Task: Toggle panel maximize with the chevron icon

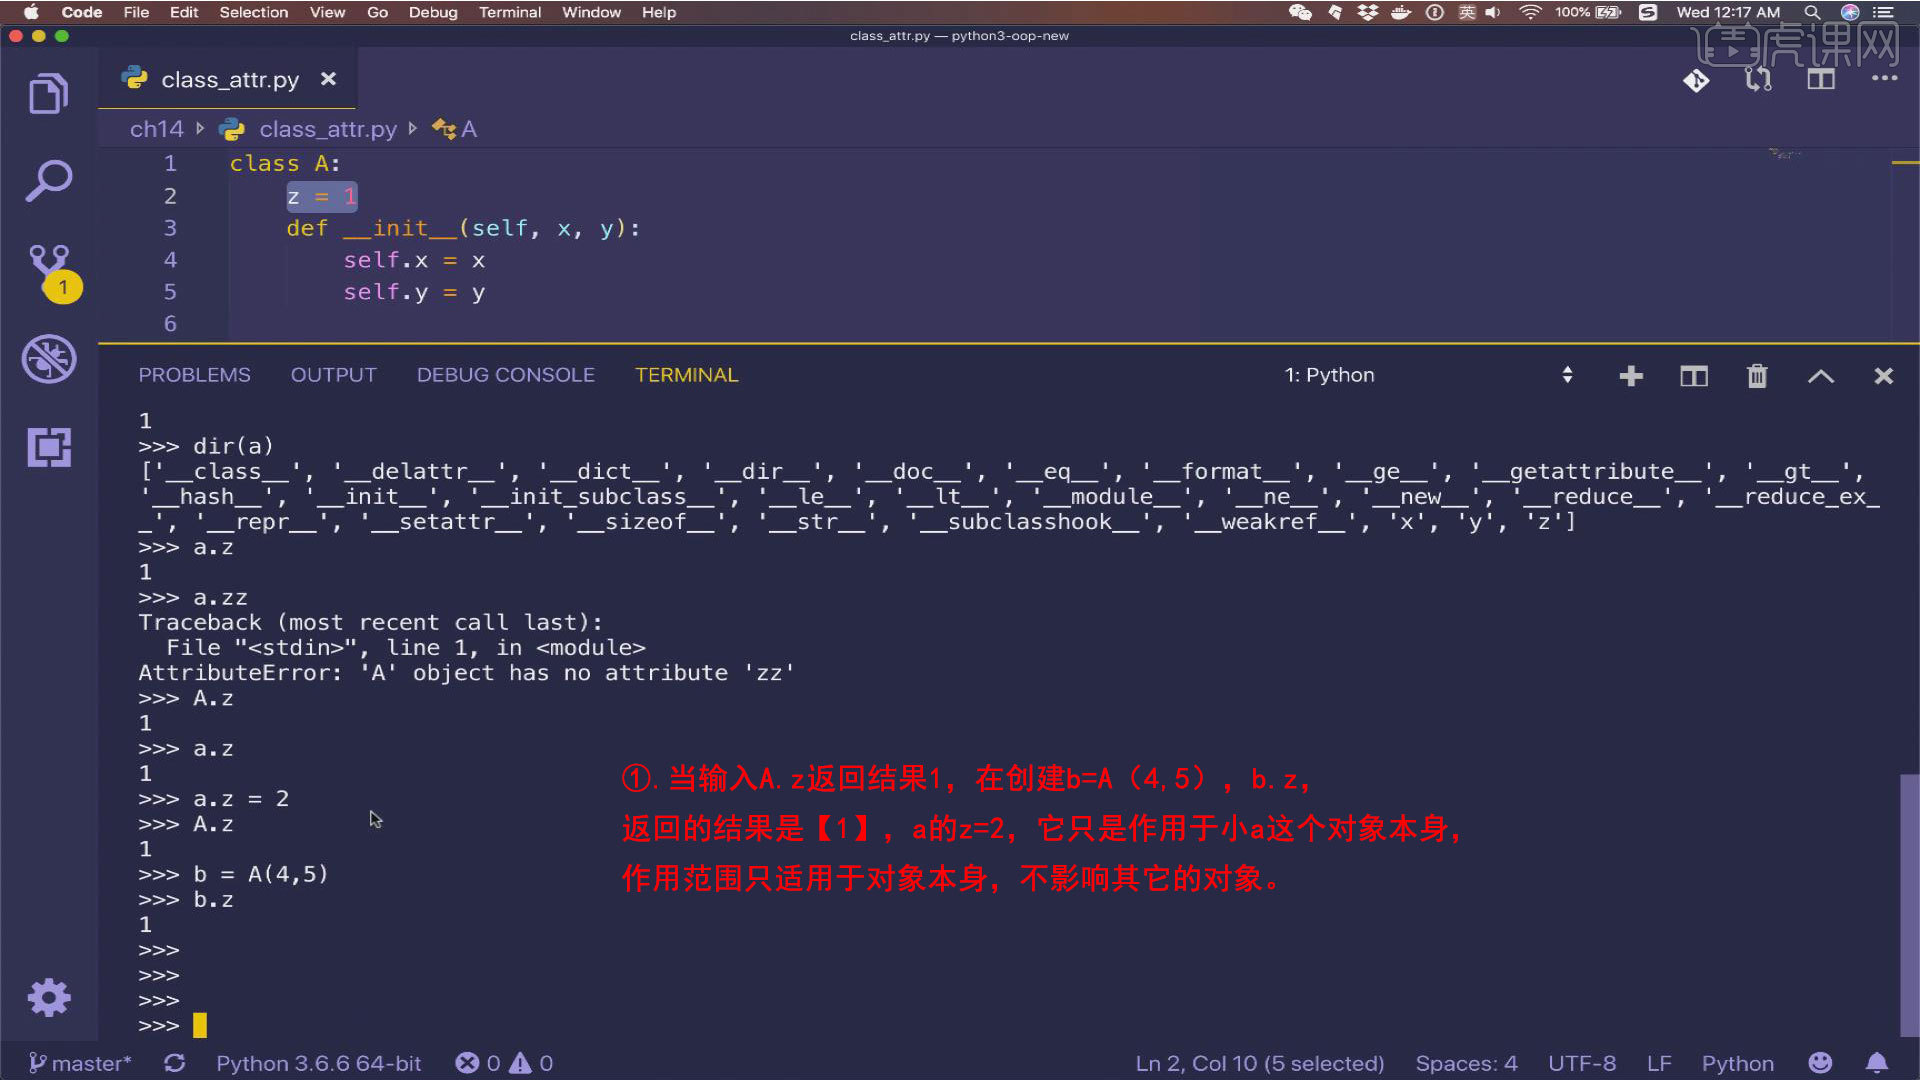Action: 1821,376
